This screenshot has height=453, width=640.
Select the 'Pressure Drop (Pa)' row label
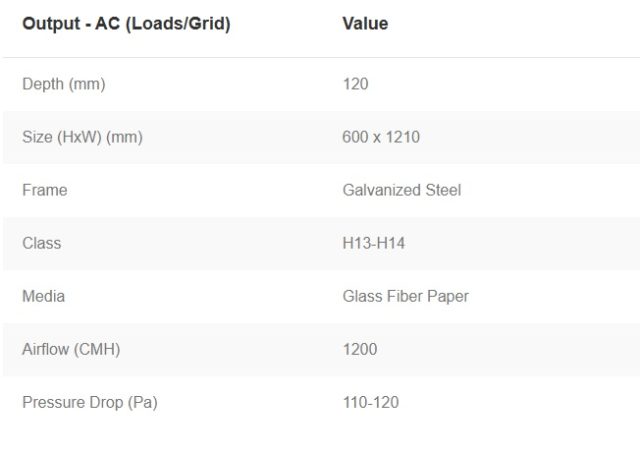(90, 403)
